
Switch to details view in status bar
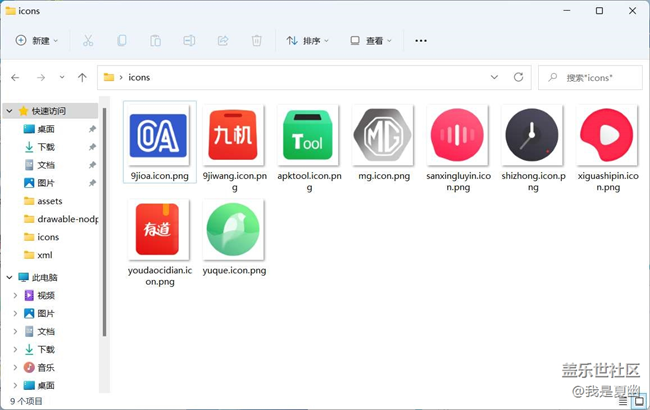pos(623,400)
